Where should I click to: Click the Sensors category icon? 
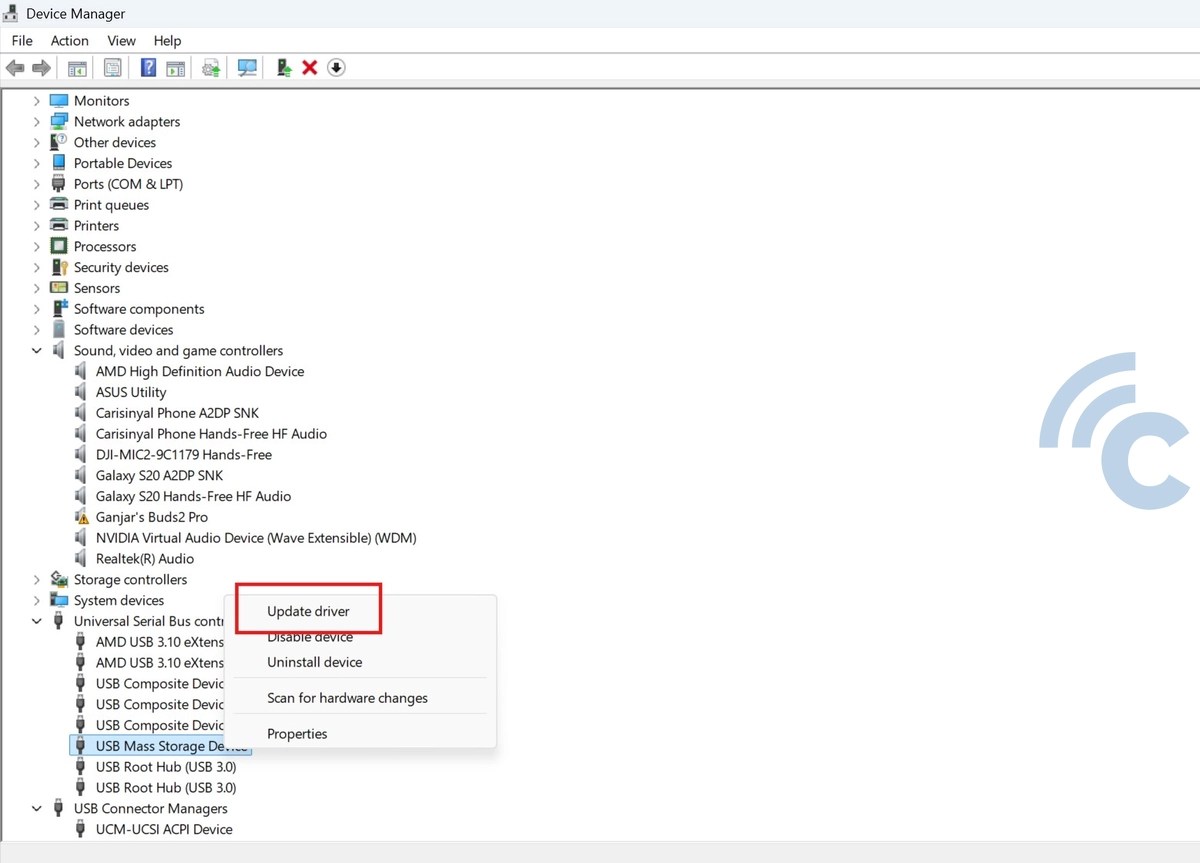click(59, 288)
